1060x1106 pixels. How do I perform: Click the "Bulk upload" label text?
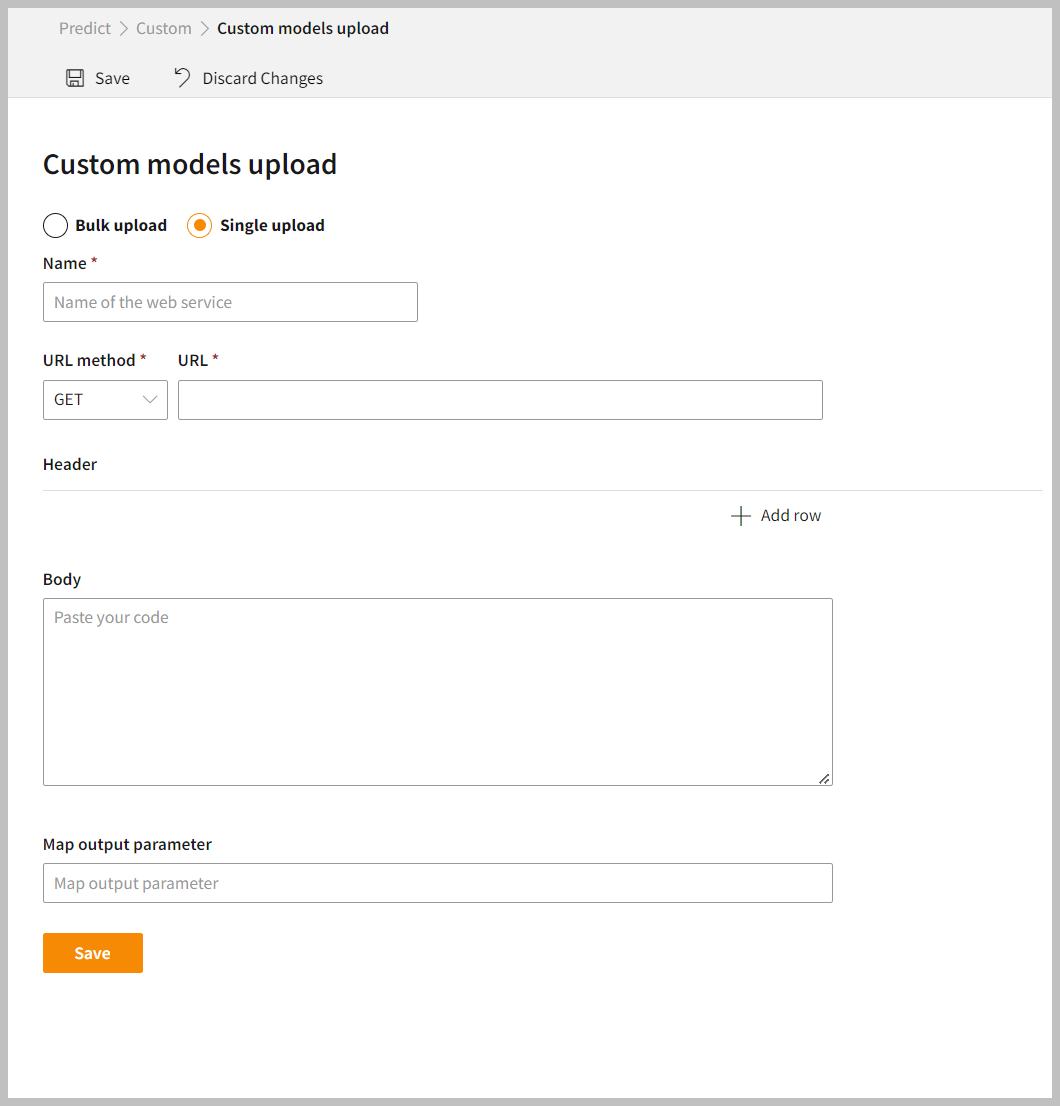tap(121, 226)
